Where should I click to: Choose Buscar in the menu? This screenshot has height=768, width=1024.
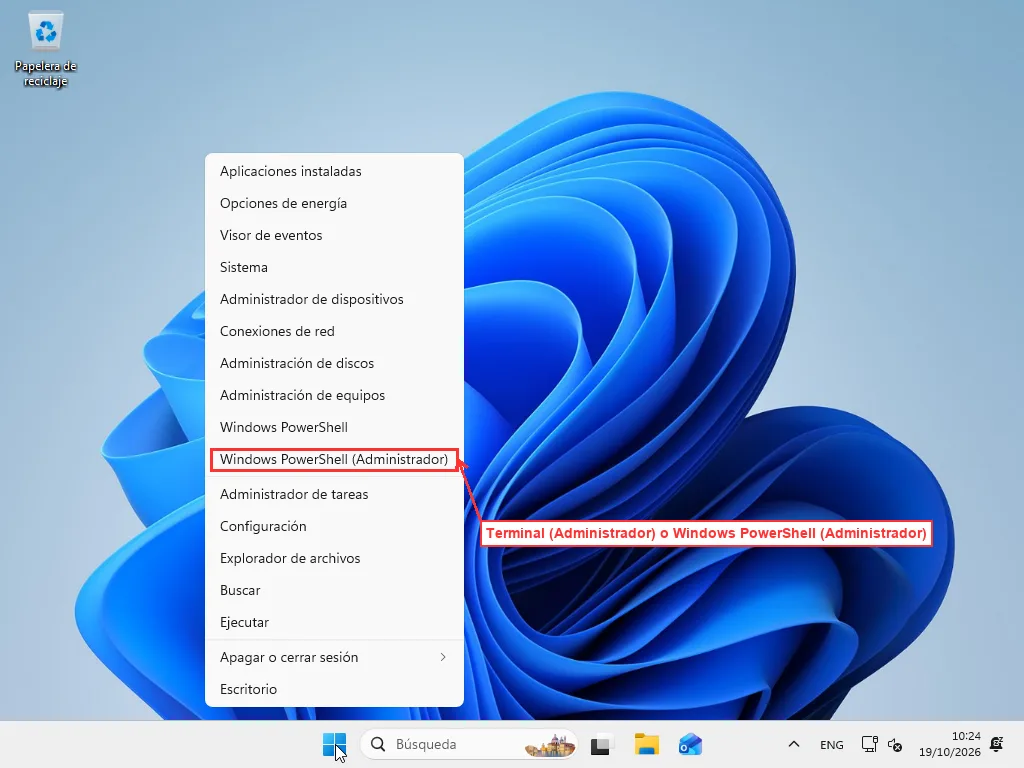(x=334, y=590)
